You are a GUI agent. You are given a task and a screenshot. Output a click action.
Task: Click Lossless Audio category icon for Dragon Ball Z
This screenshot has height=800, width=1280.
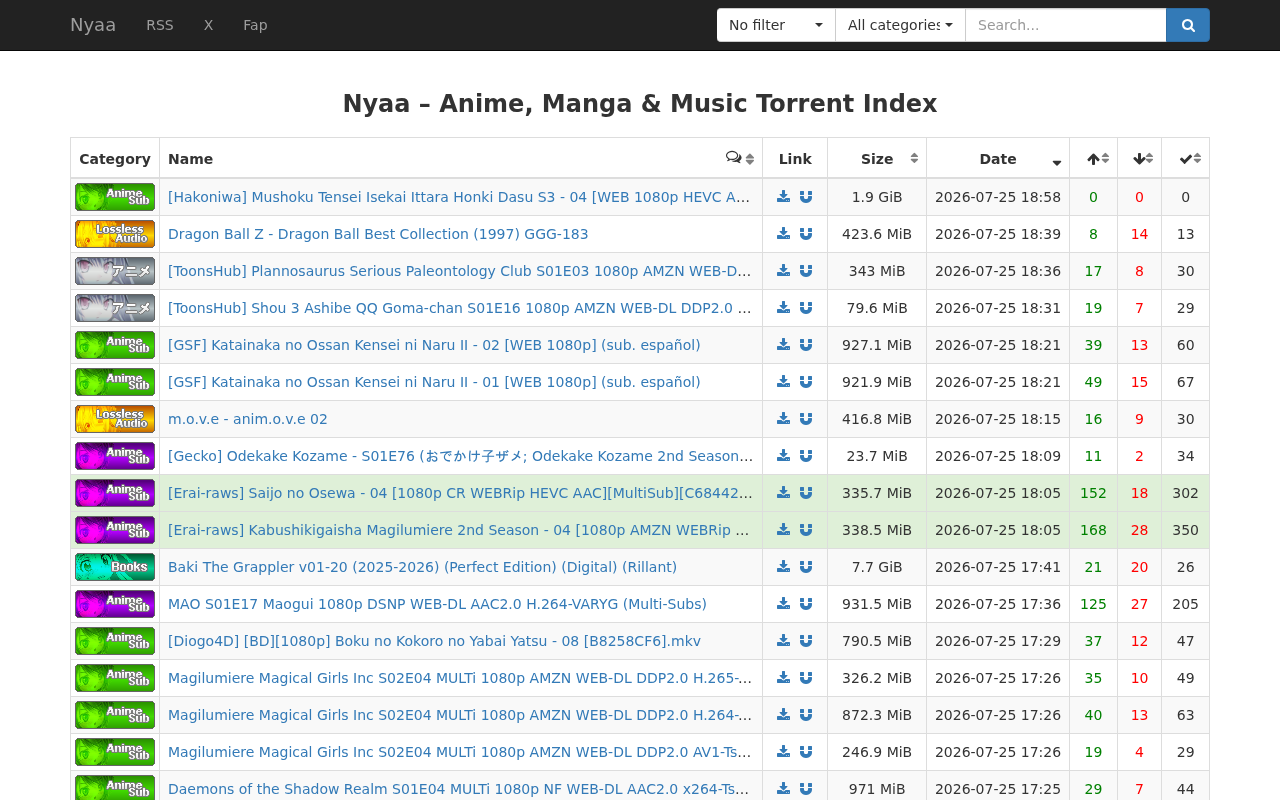115,234
